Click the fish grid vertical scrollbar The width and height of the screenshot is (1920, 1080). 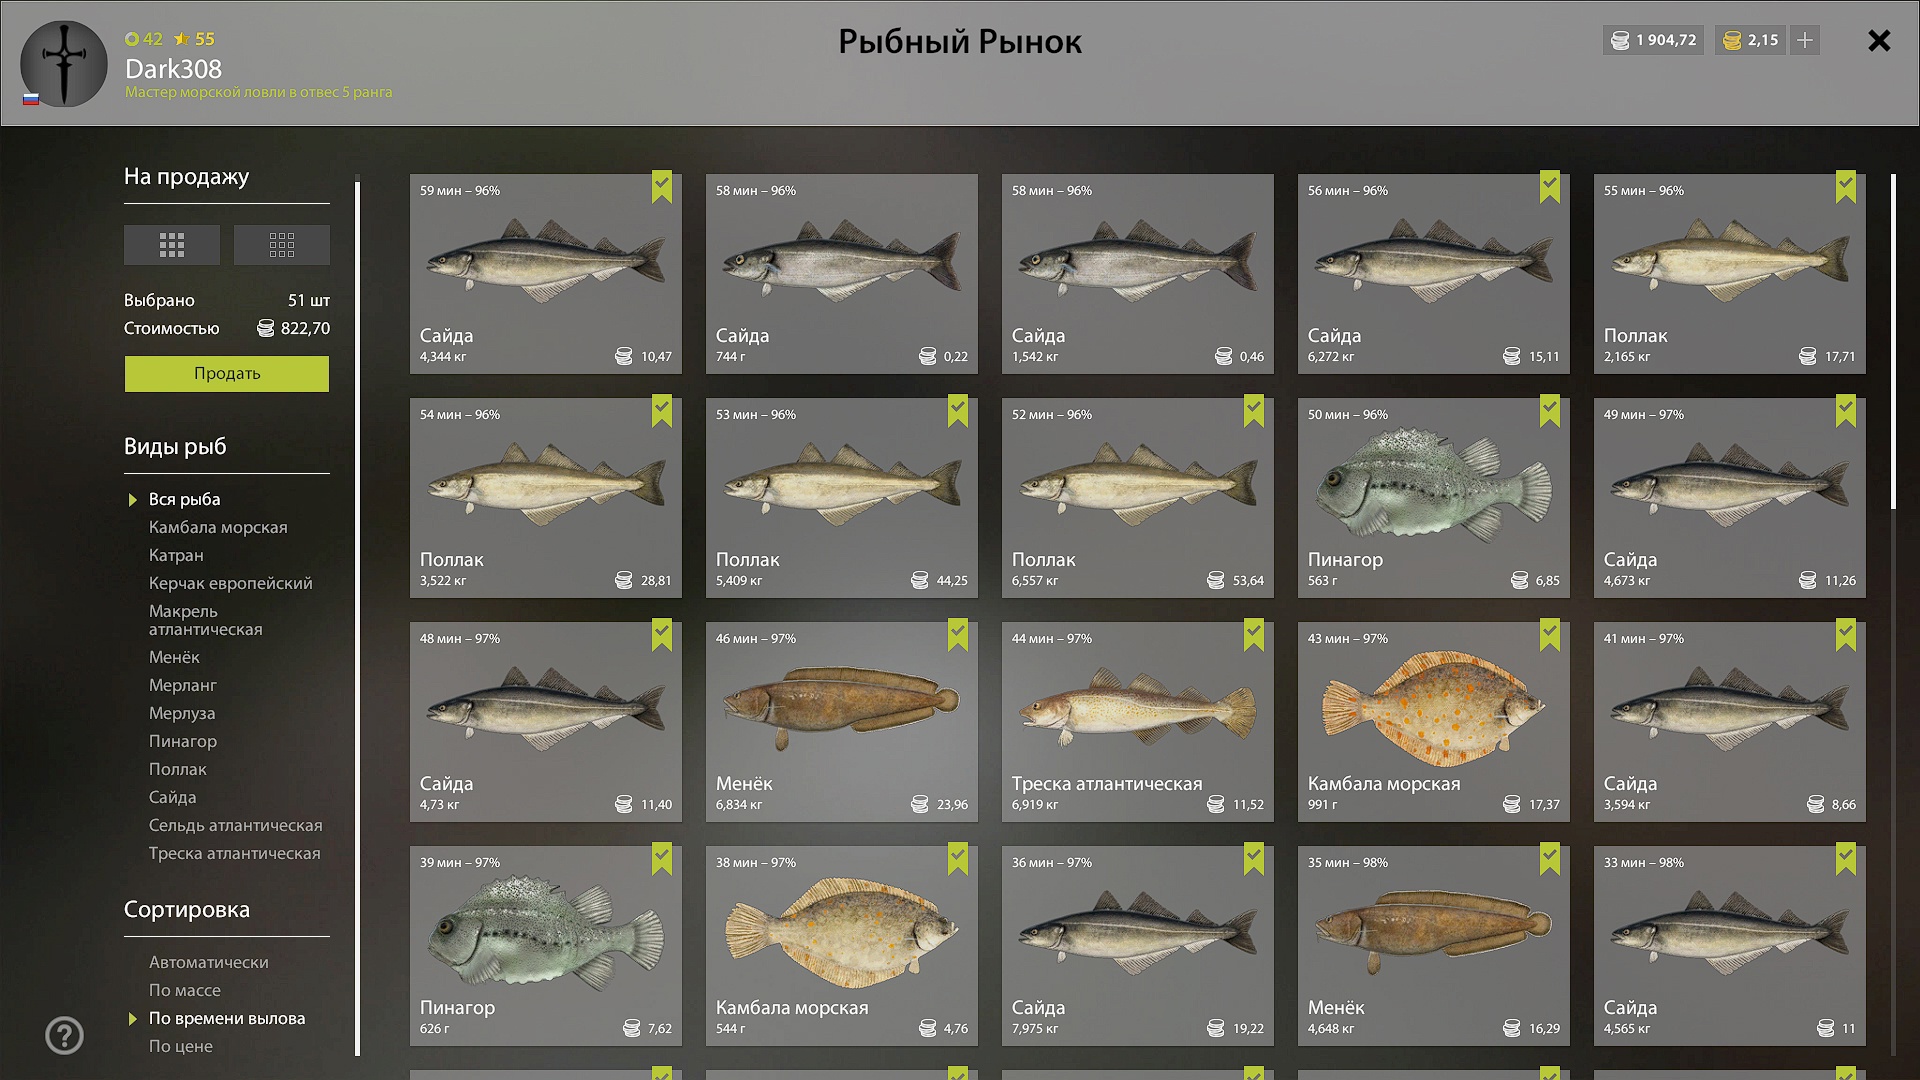[1893, 342]
